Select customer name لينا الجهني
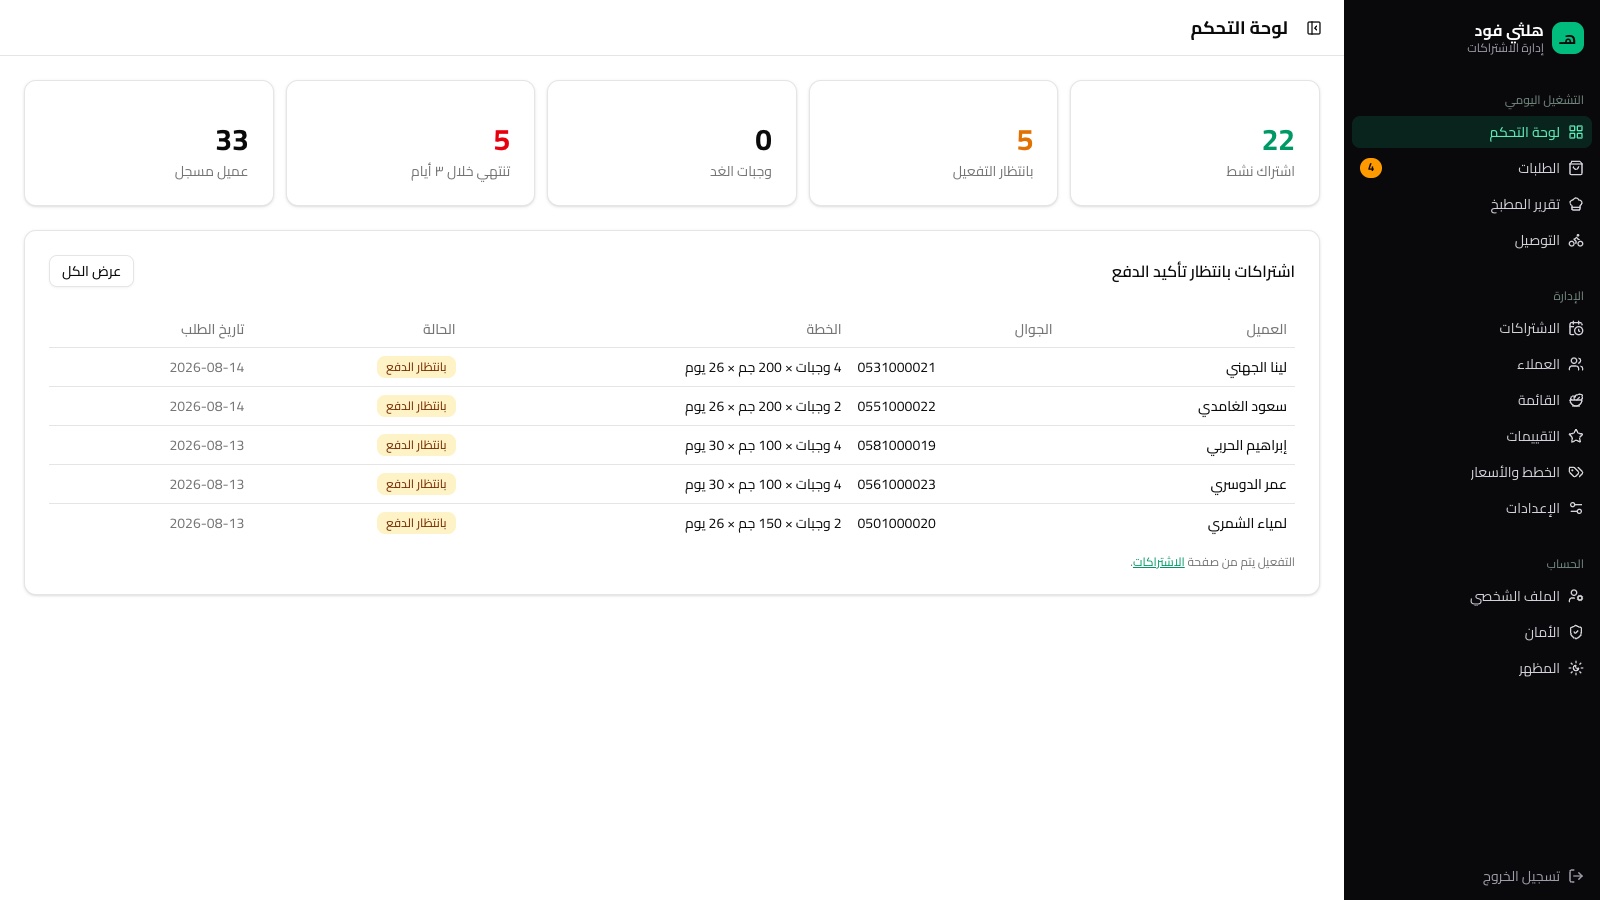Viewport: 1600px width, 900px height. pyautogui.click(x=1256, y=367)
